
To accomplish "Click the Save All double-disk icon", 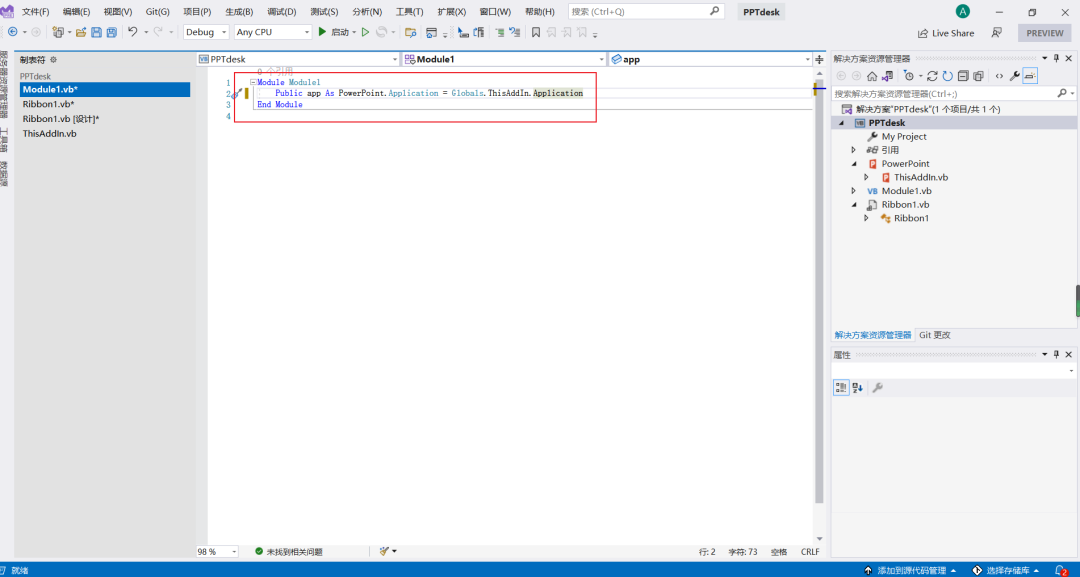I will pyautogui.click(x=111, y=32).
